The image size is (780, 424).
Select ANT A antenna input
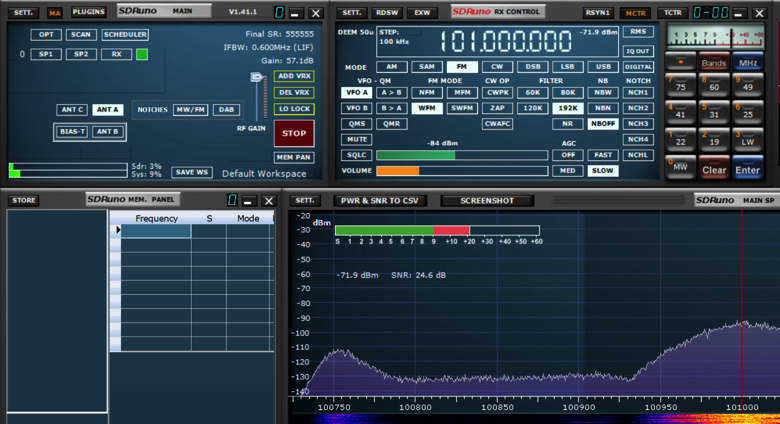pos(107,109)
